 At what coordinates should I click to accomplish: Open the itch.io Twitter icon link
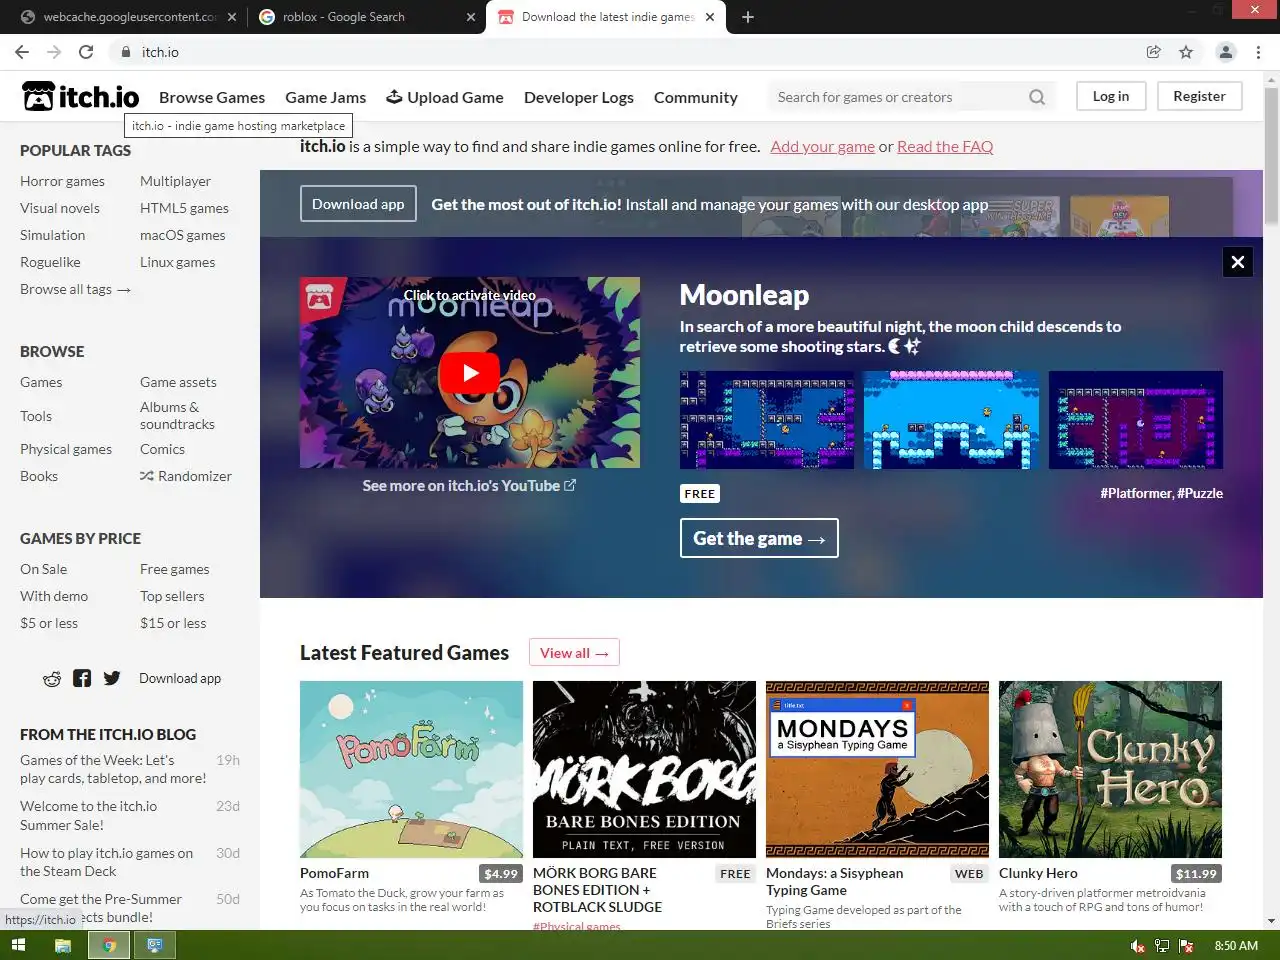(x=112, y=678)
